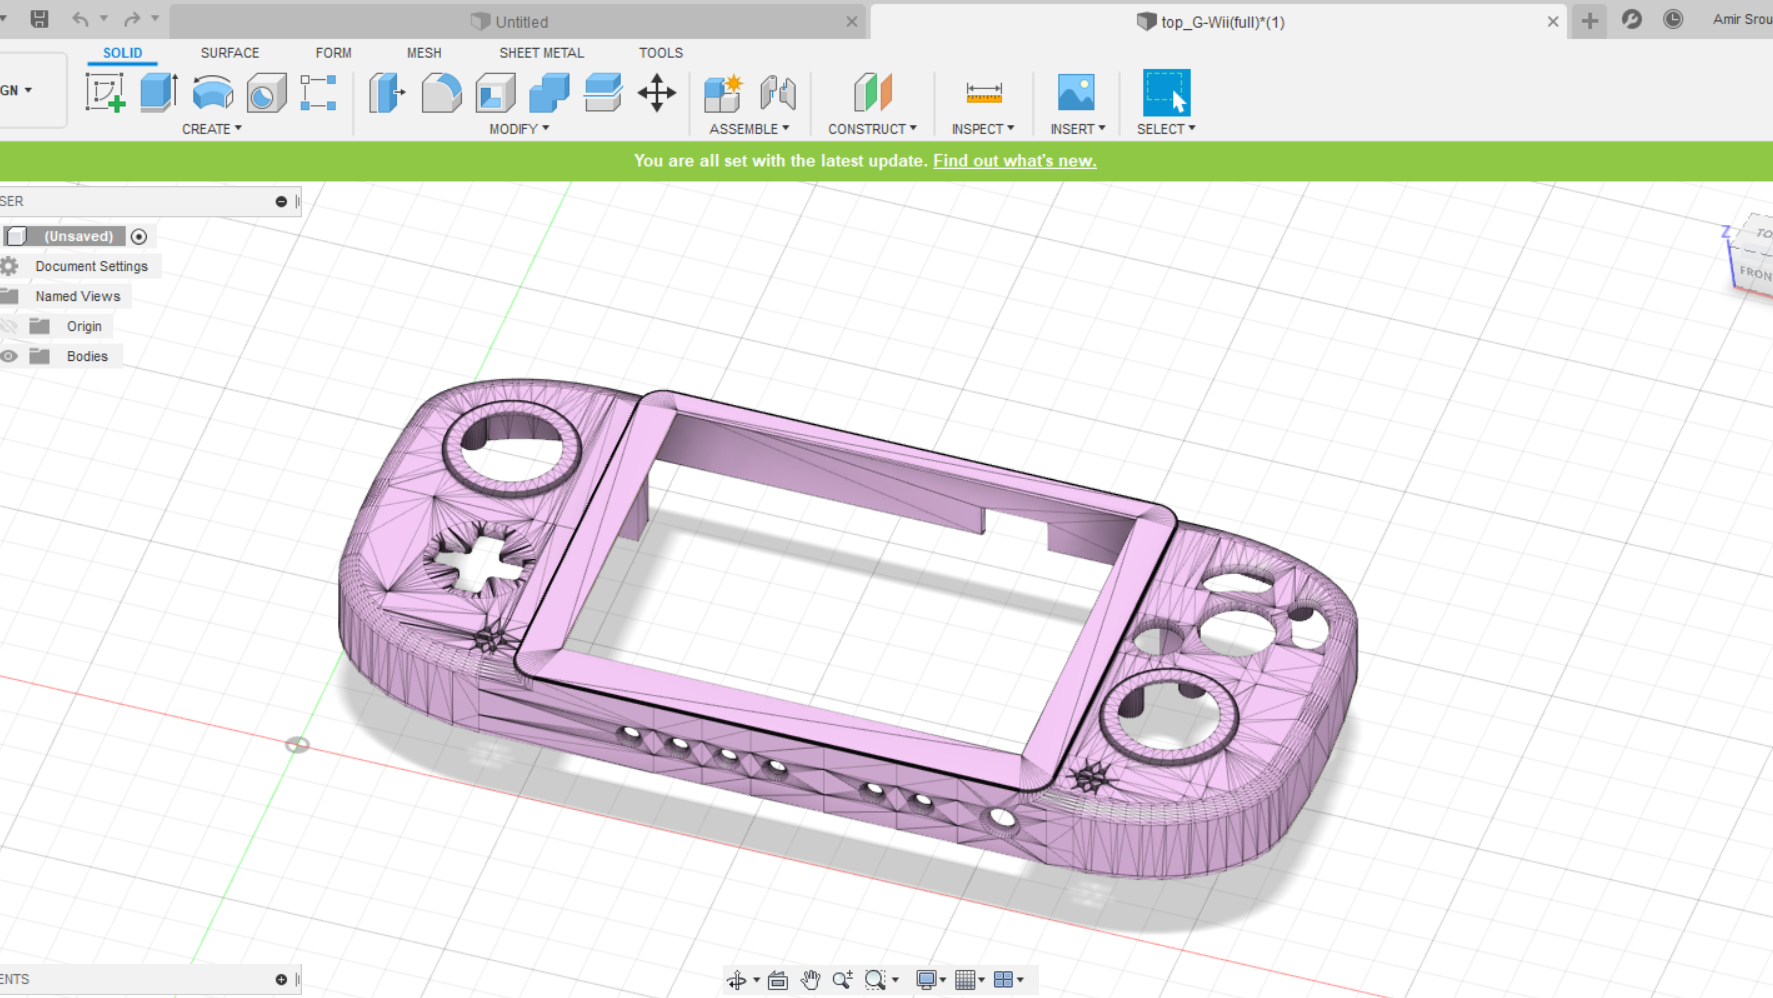Select the Revolve tool

[x=213, y=93]
